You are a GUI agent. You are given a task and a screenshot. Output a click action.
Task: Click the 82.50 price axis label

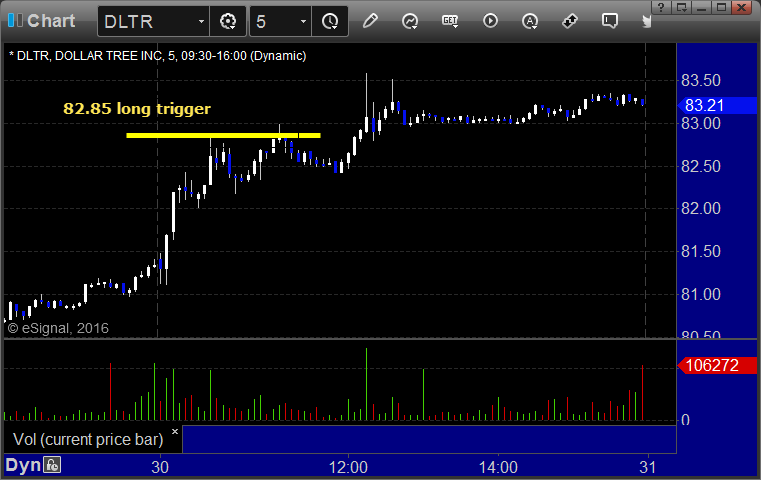(701, 166)
